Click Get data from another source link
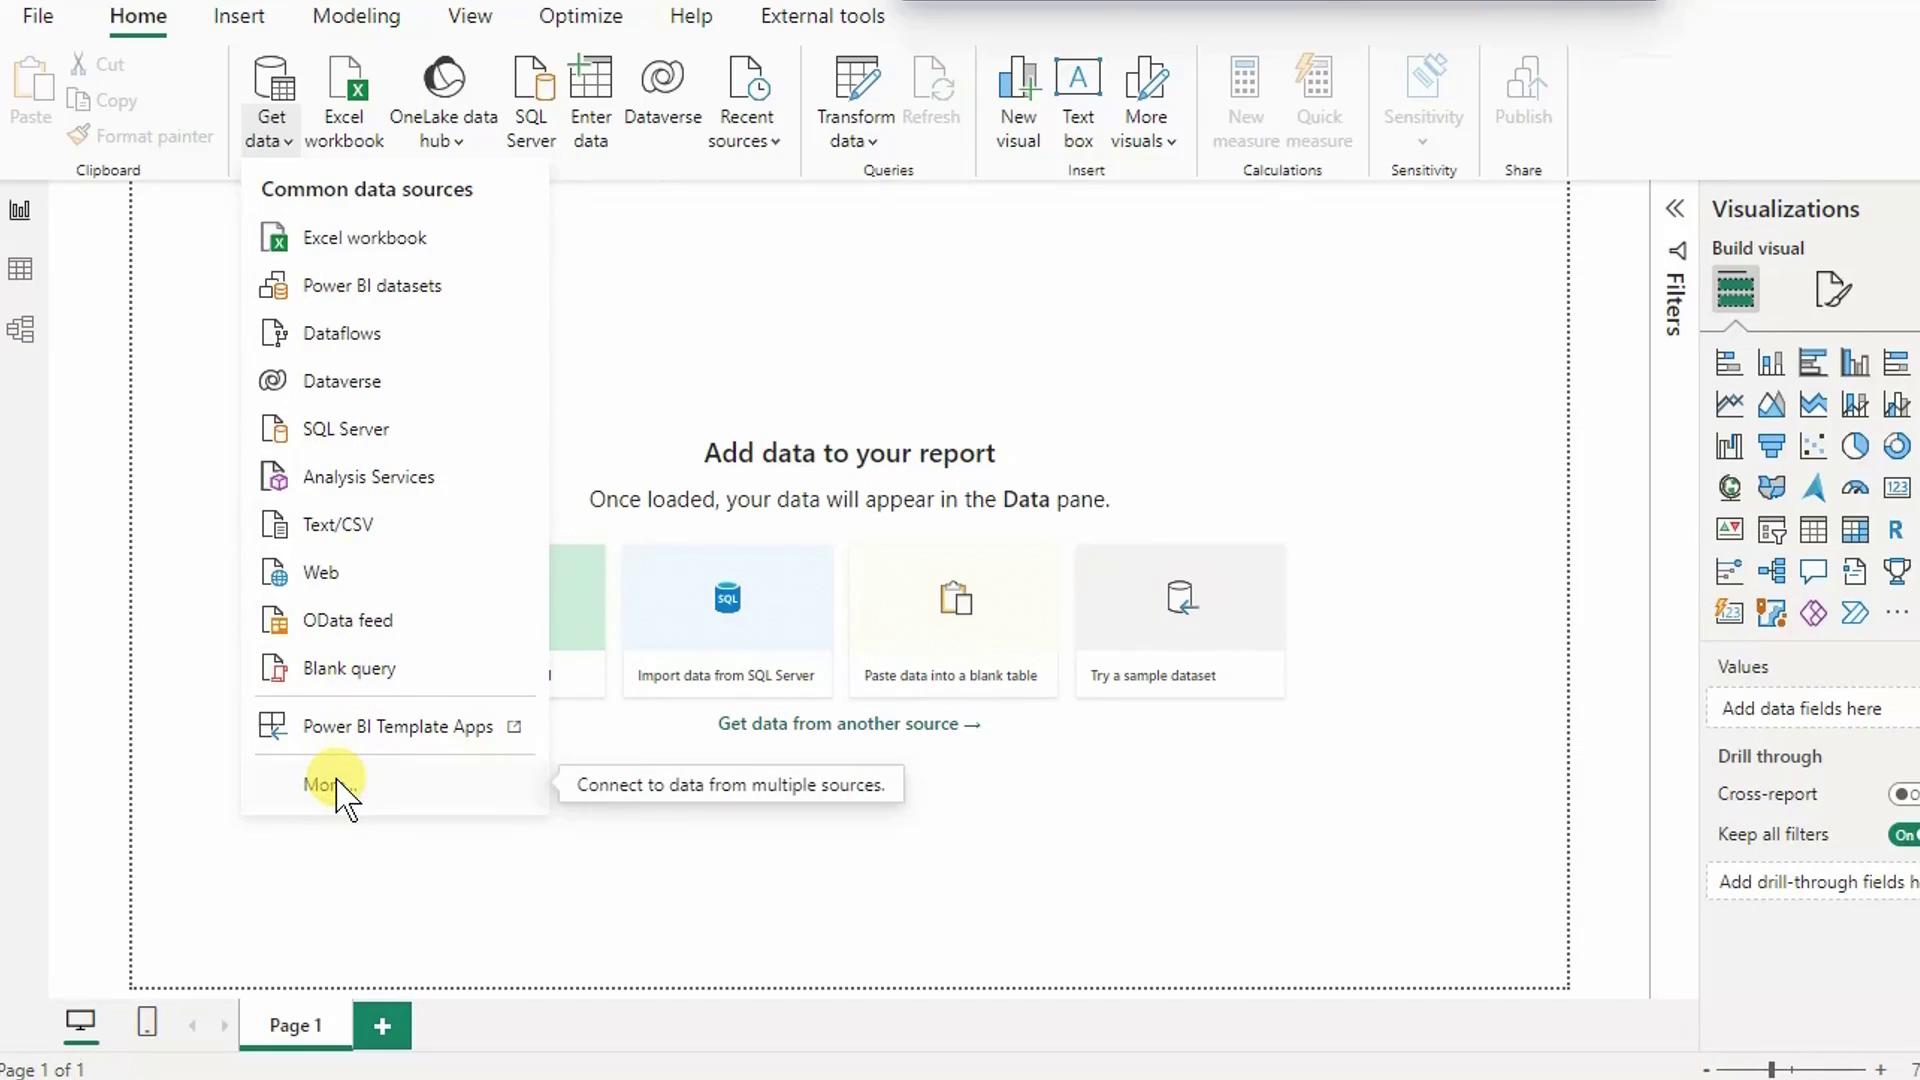1920x1080 pixels. coord(848,724)
